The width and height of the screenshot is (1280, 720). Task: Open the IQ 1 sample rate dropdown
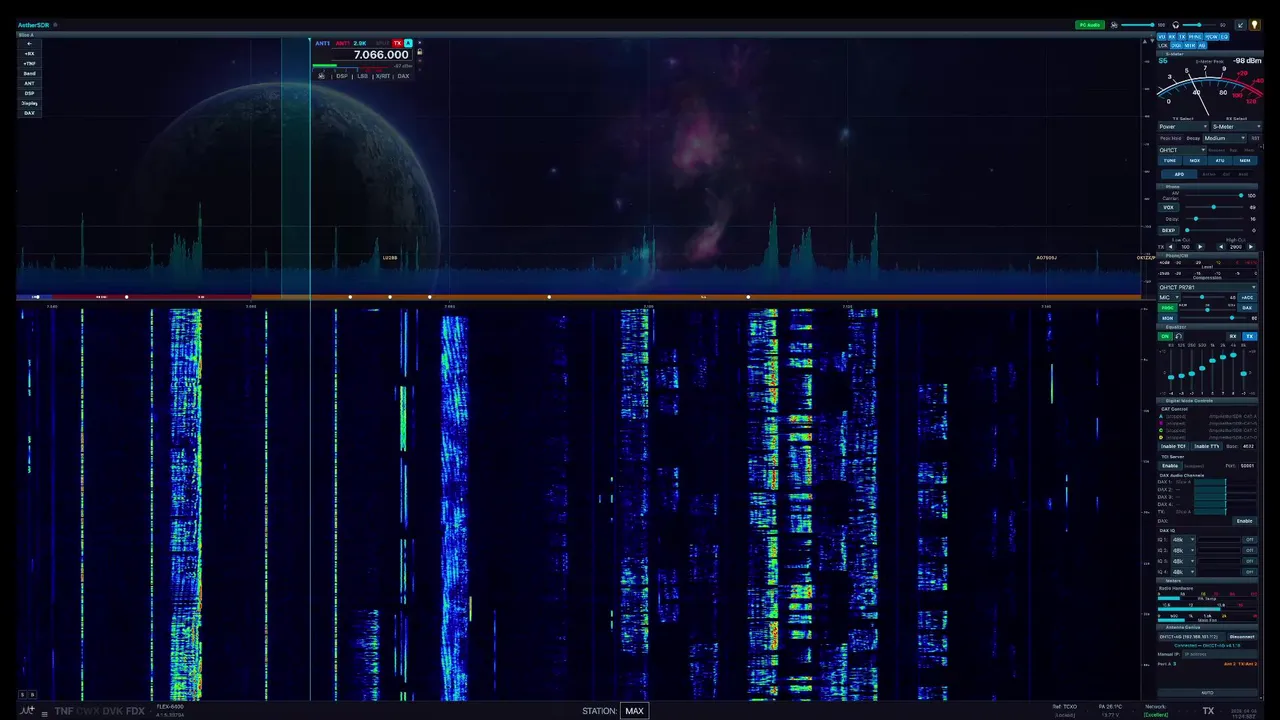click(x=1183, y=540)
